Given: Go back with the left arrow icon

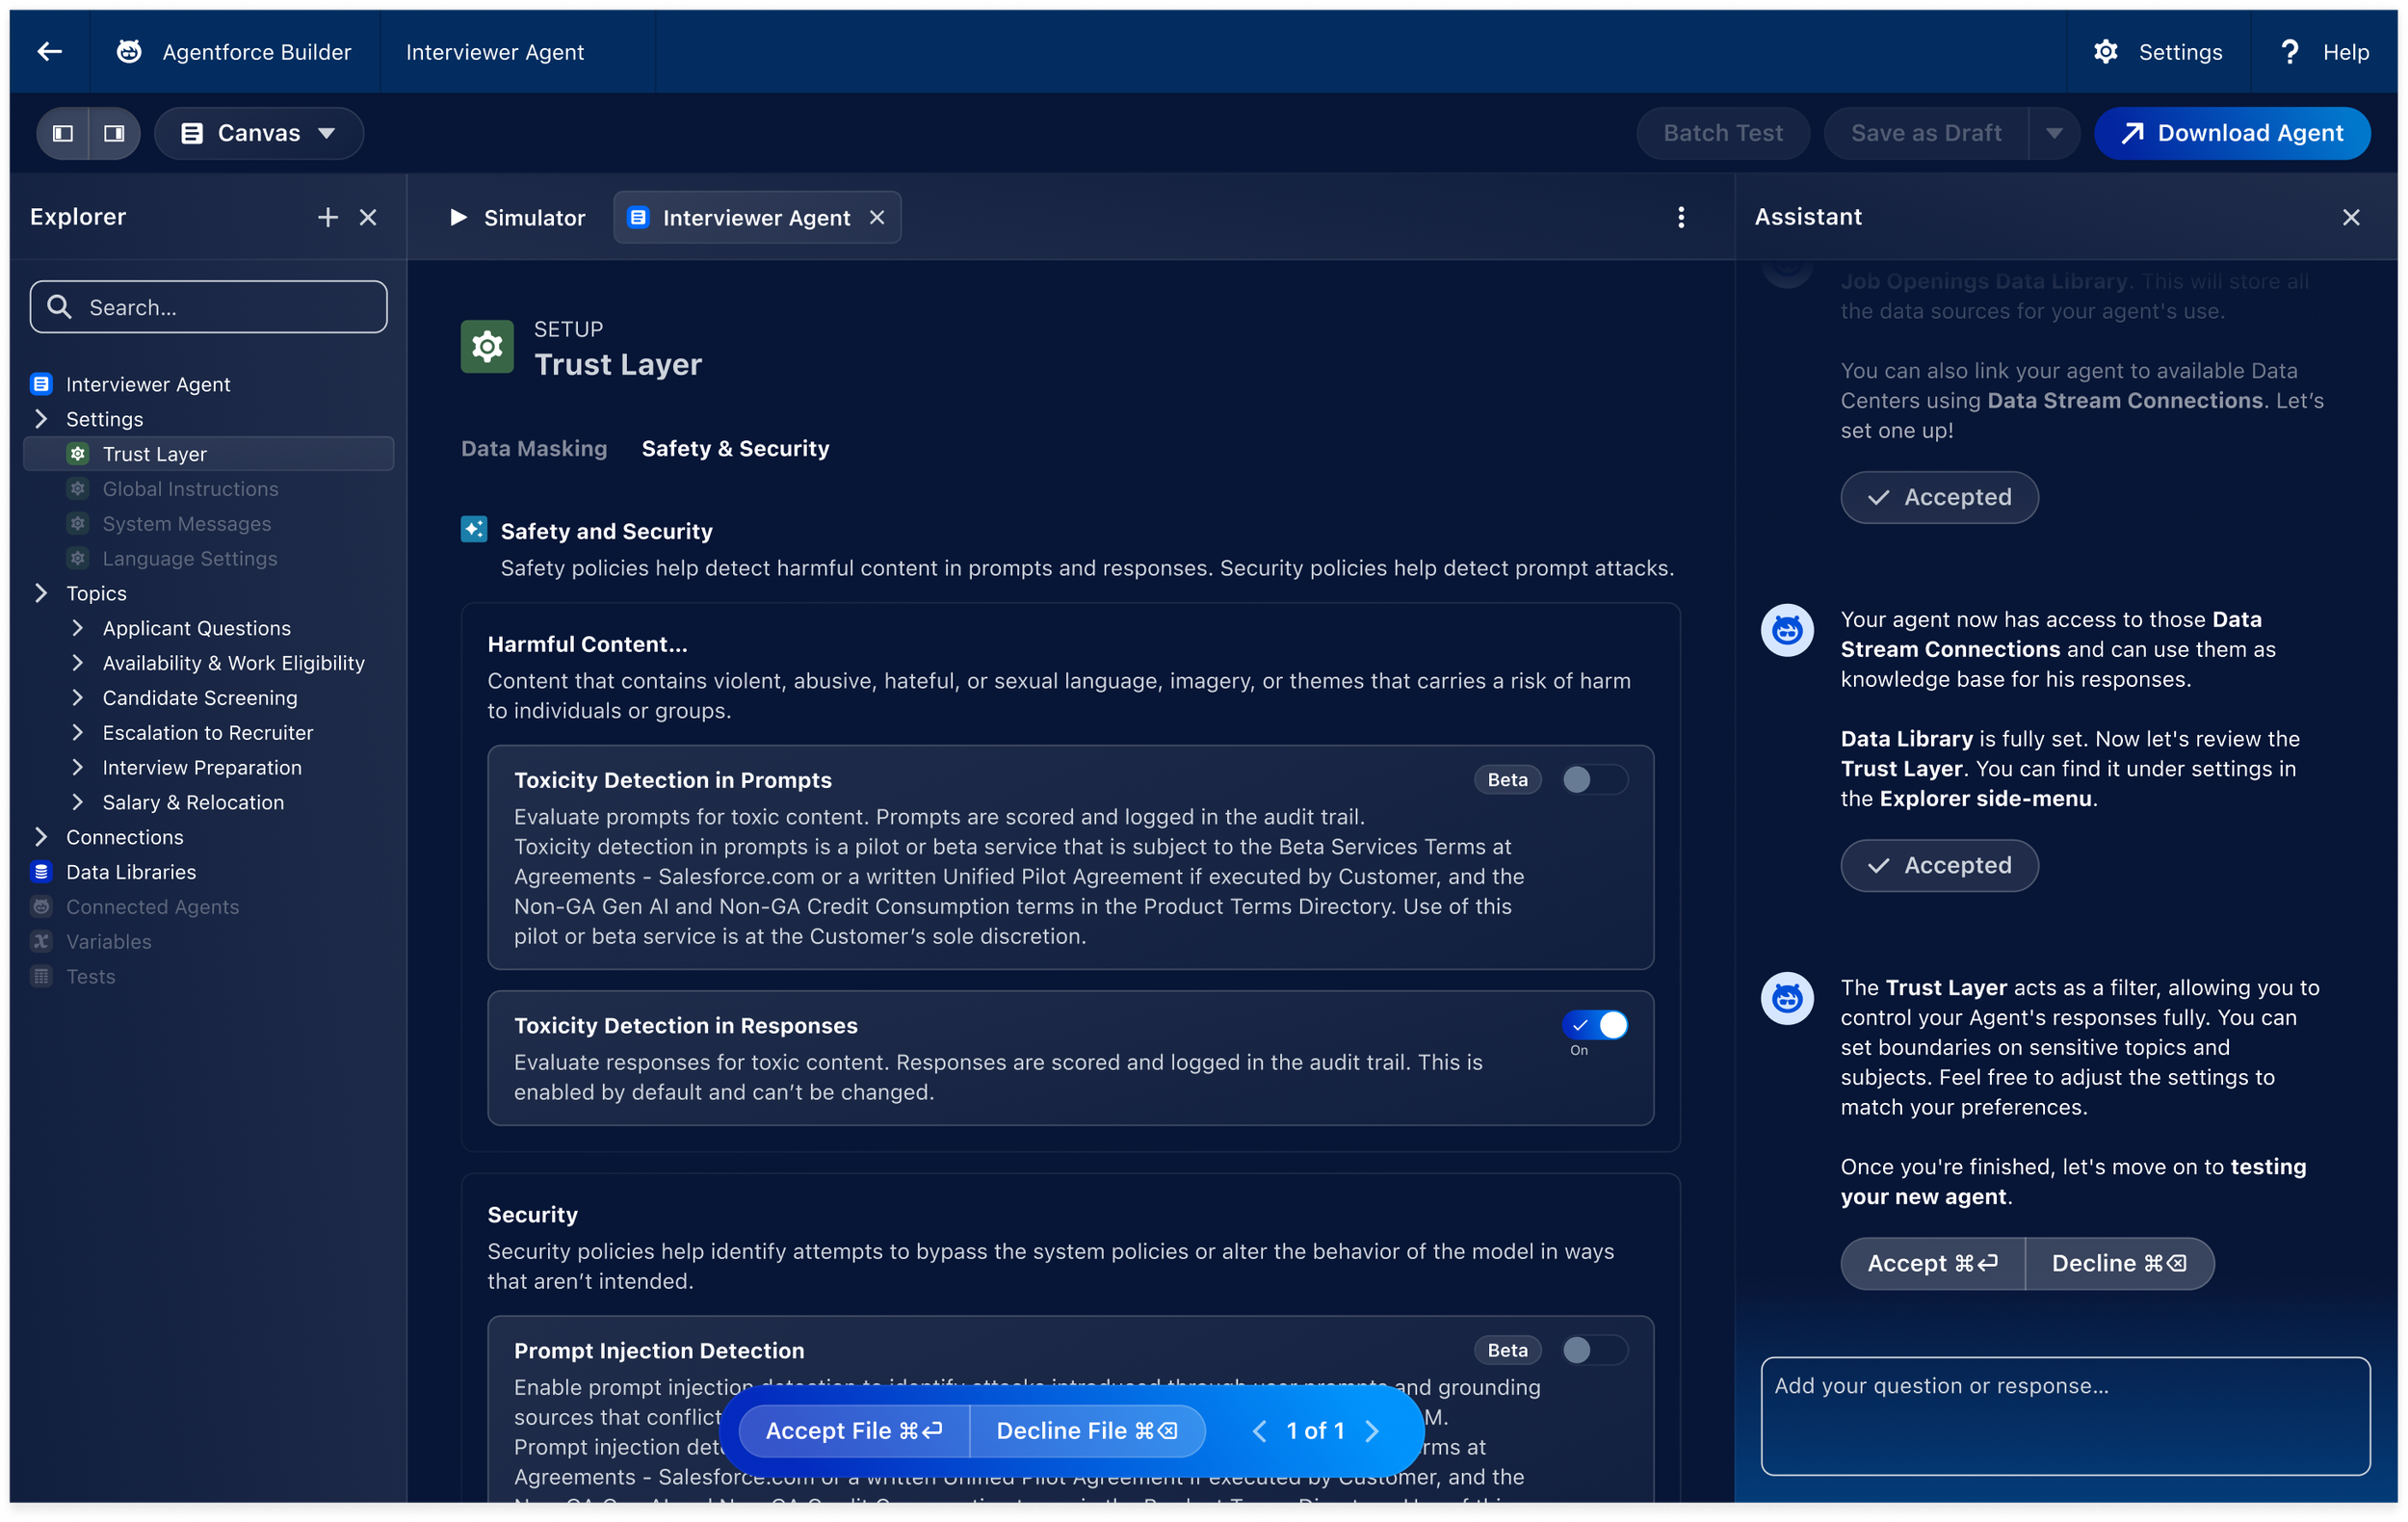Looking at the screenshot, I should [49, 52].
